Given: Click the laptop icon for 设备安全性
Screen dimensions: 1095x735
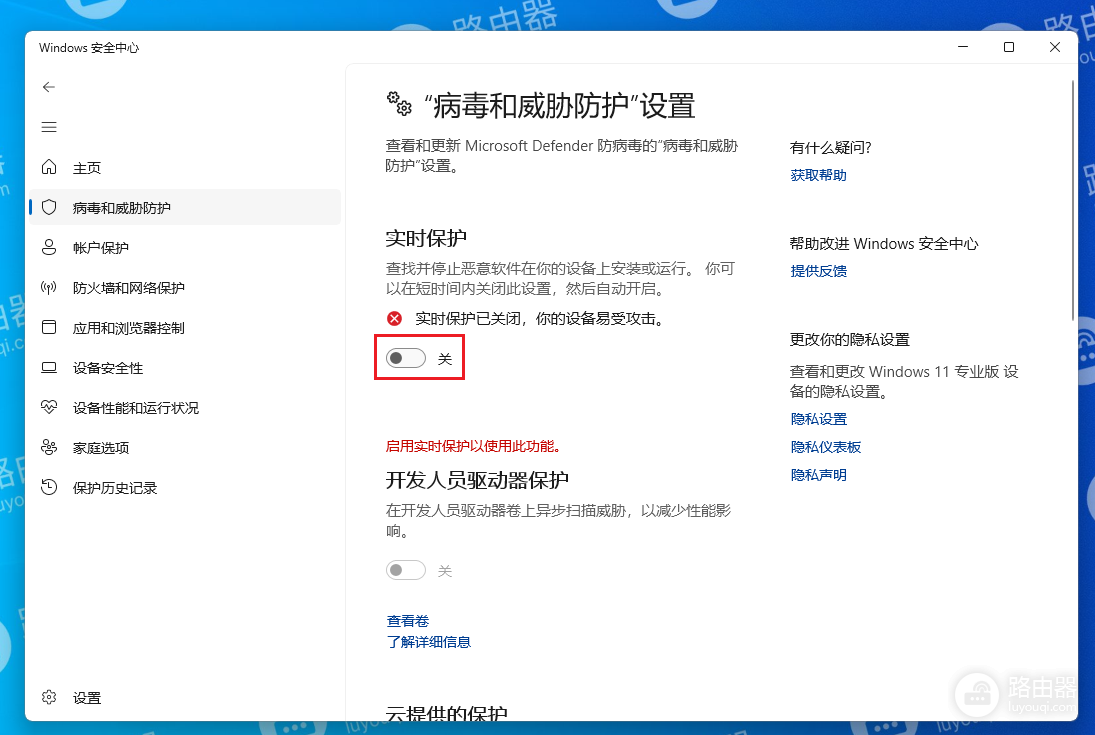Looking at the screenshot, I should click(48, 367).
